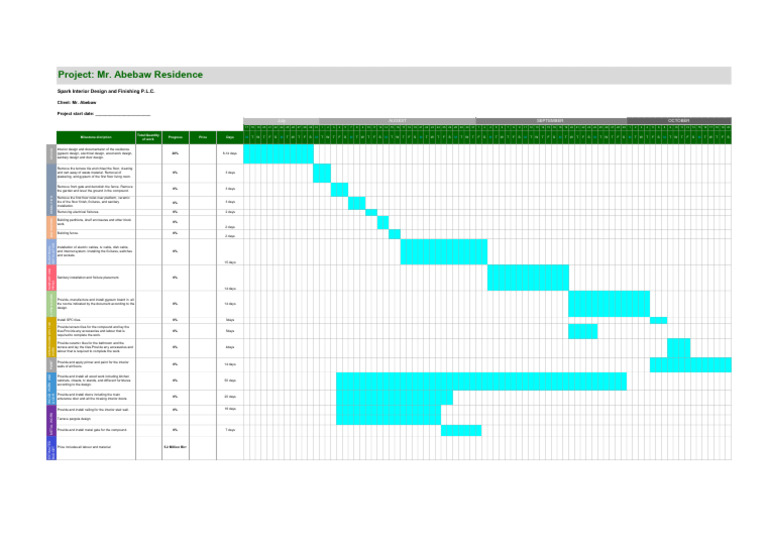The height and width of the screenshot is (543, 768).
Task: Select the interior design task's Gantt bar
Action: [x=278, y=154]
